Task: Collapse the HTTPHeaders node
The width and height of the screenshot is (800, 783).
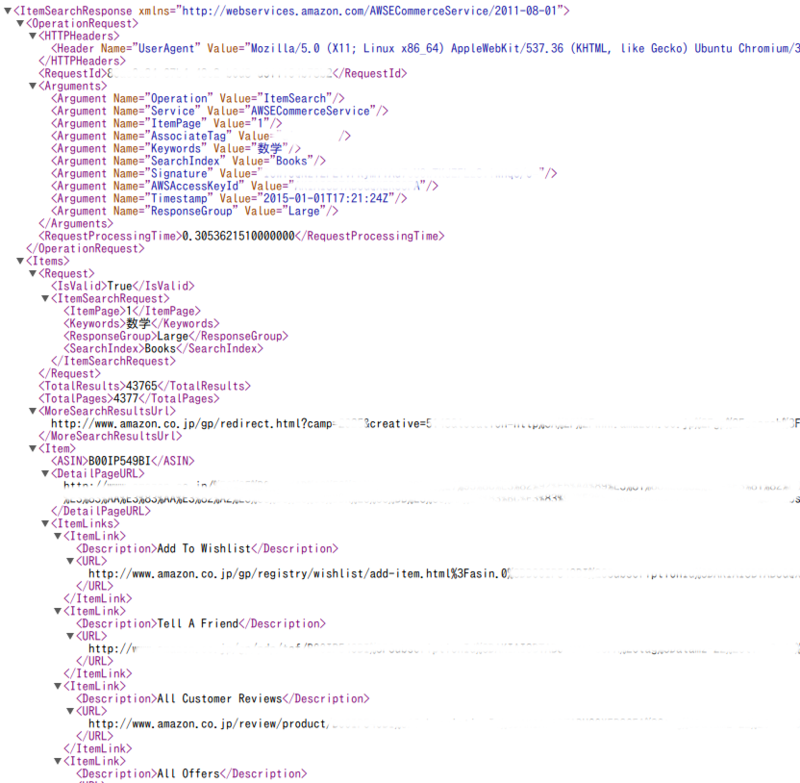Action: click(33, 36)
